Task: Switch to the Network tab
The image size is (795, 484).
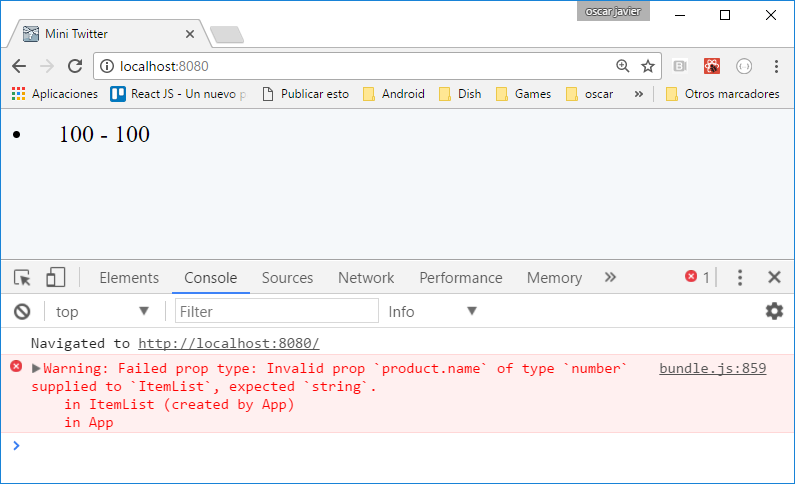Action: pos(366,278)
